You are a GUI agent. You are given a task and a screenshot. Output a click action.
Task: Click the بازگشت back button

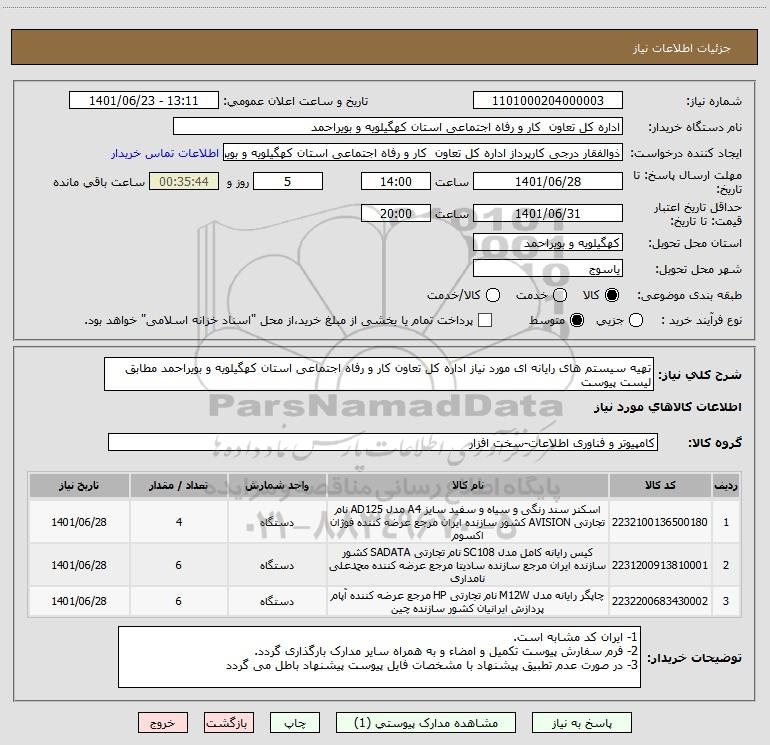click(x=229, y=723)
